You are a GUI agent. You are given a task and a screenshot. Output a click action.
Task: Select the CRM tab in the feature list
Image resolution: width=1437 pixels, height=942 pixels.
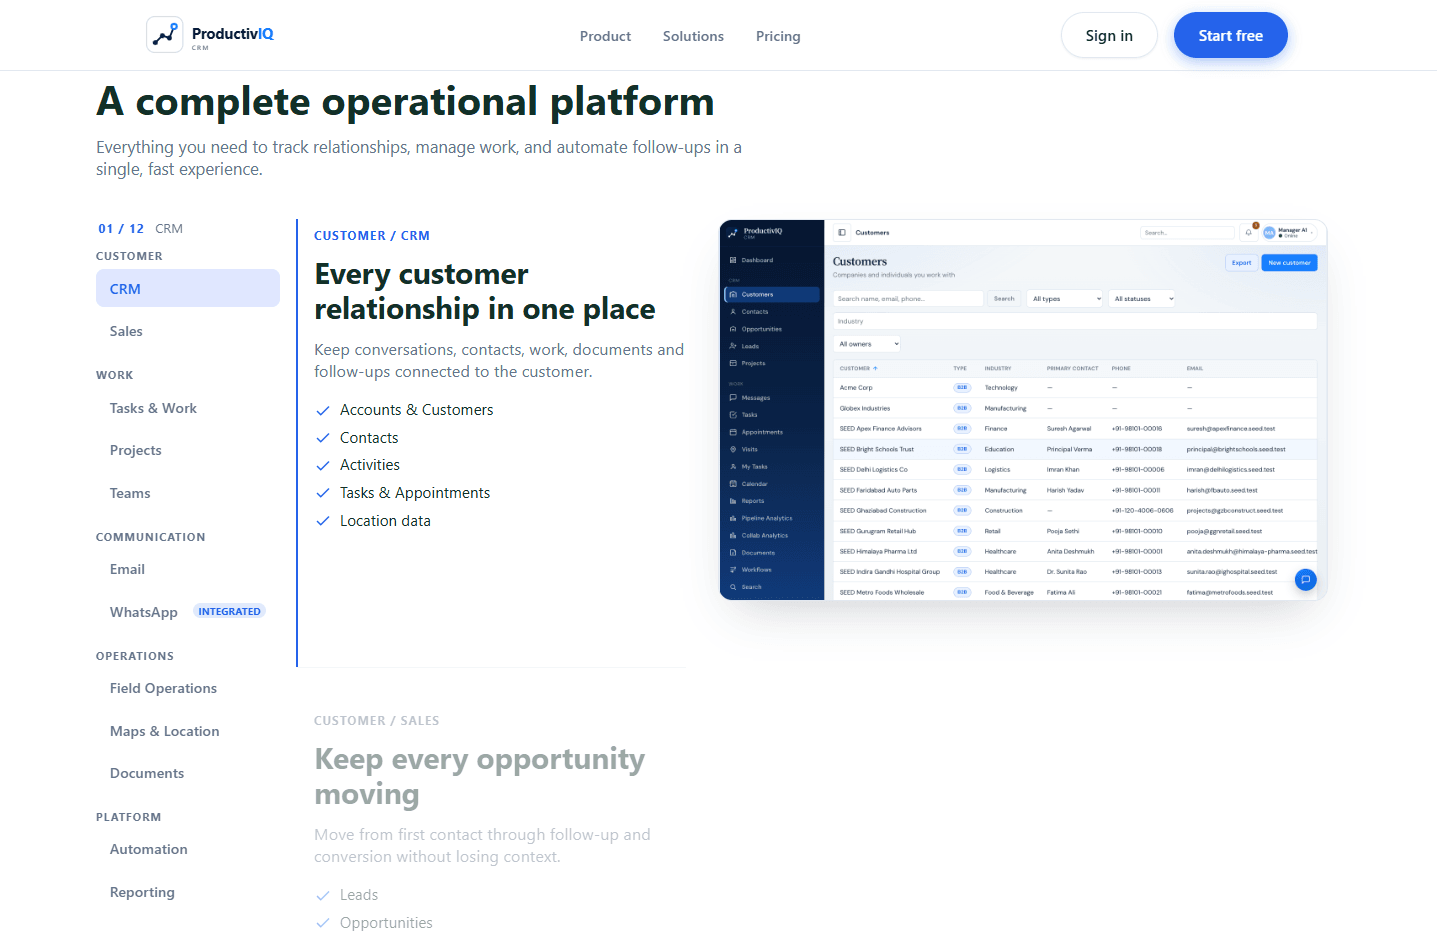188,288
